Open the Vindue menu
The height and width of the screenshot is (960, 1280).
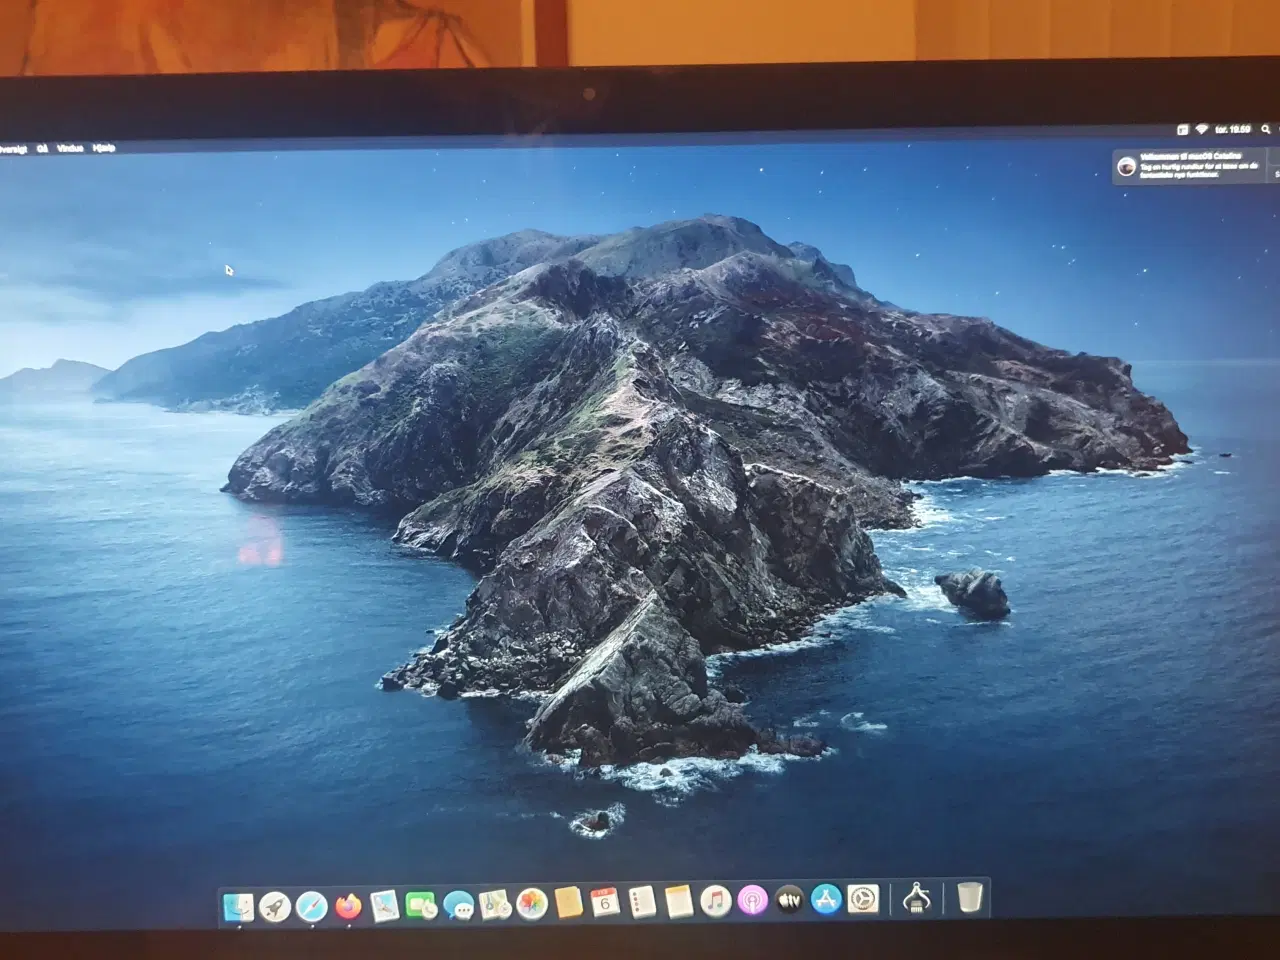click(x=70, y=147)
